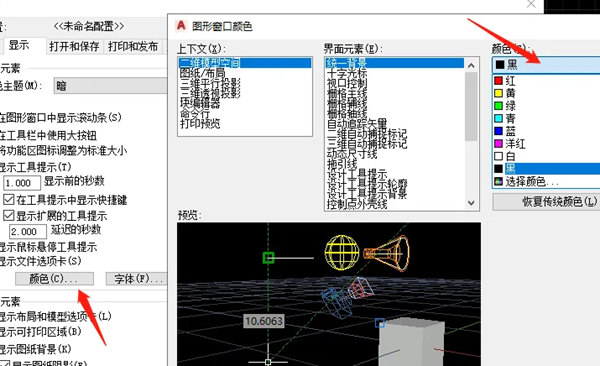
Task: Click the interface elements list scrollbar thumb
Action: tap(471, 106)
